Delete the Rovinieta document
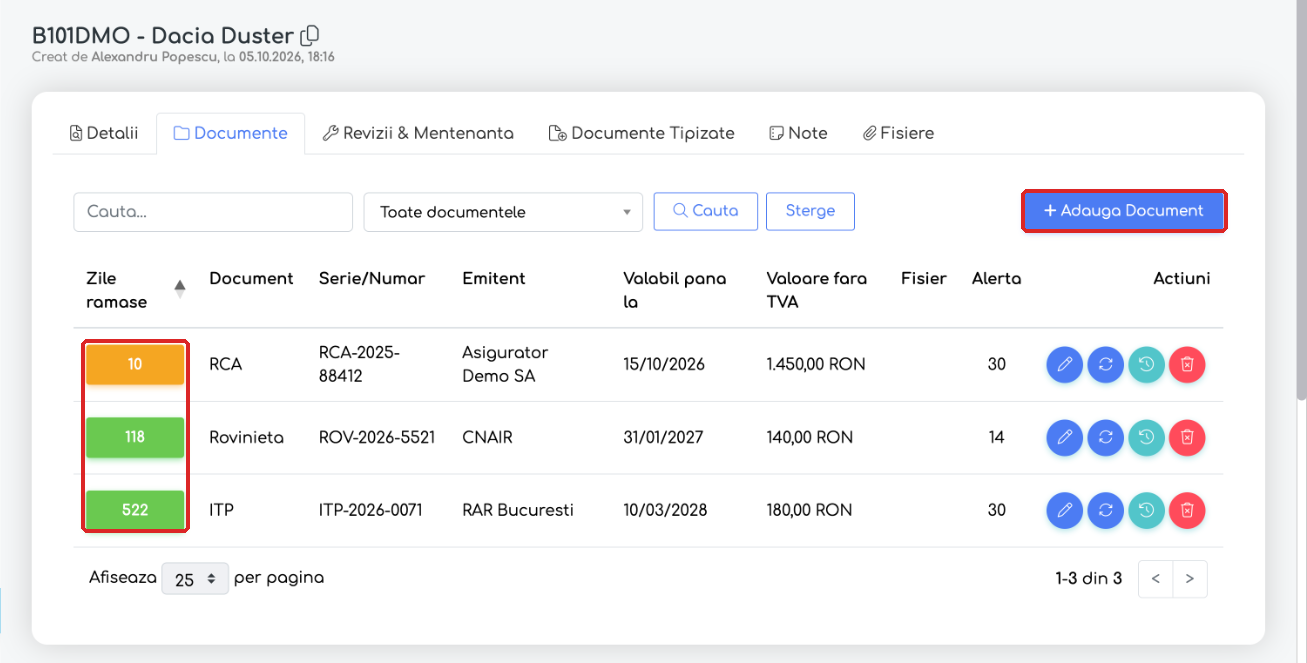This screenshot has width=1307, height=663. [x=1187, y=437]
